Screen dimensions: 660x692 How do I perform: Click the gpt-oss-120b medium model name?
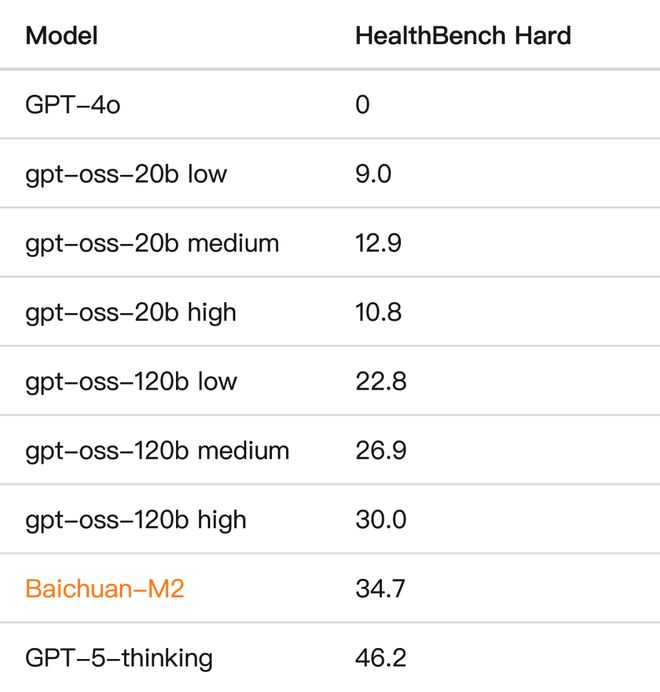[x=157, y=450]
